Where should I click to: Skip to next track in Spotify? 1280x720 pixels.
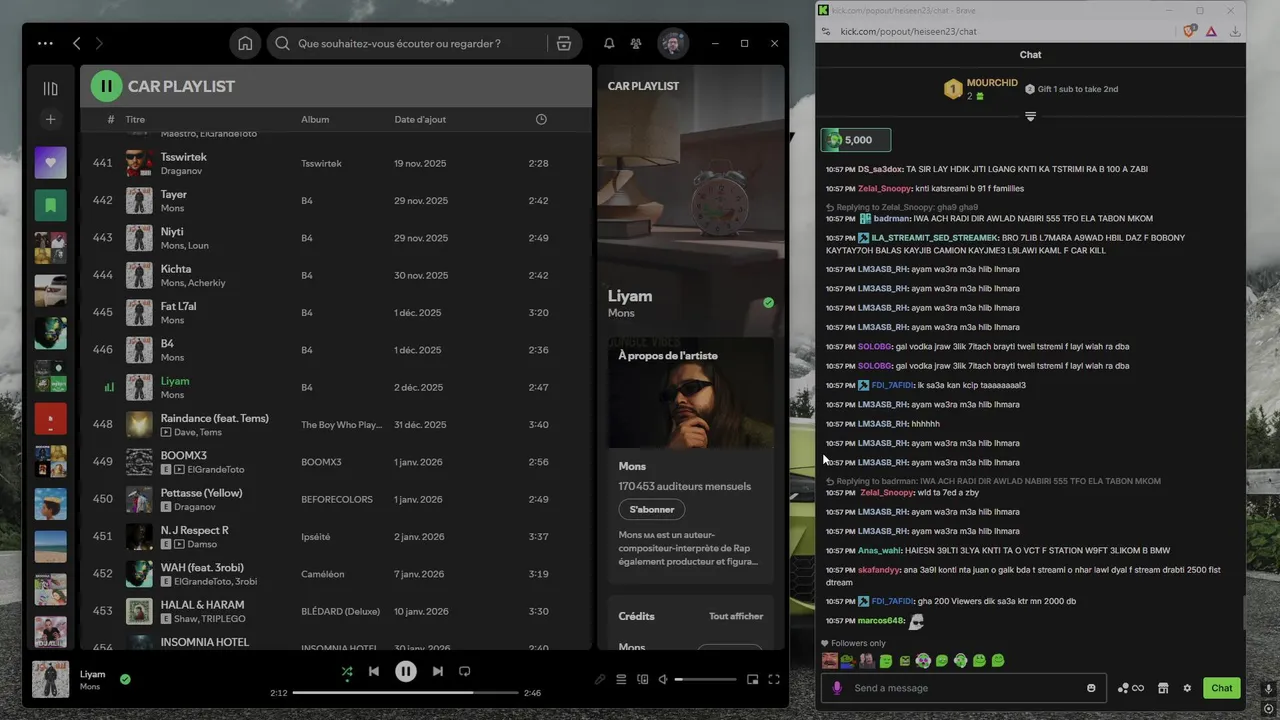point(437,672)
